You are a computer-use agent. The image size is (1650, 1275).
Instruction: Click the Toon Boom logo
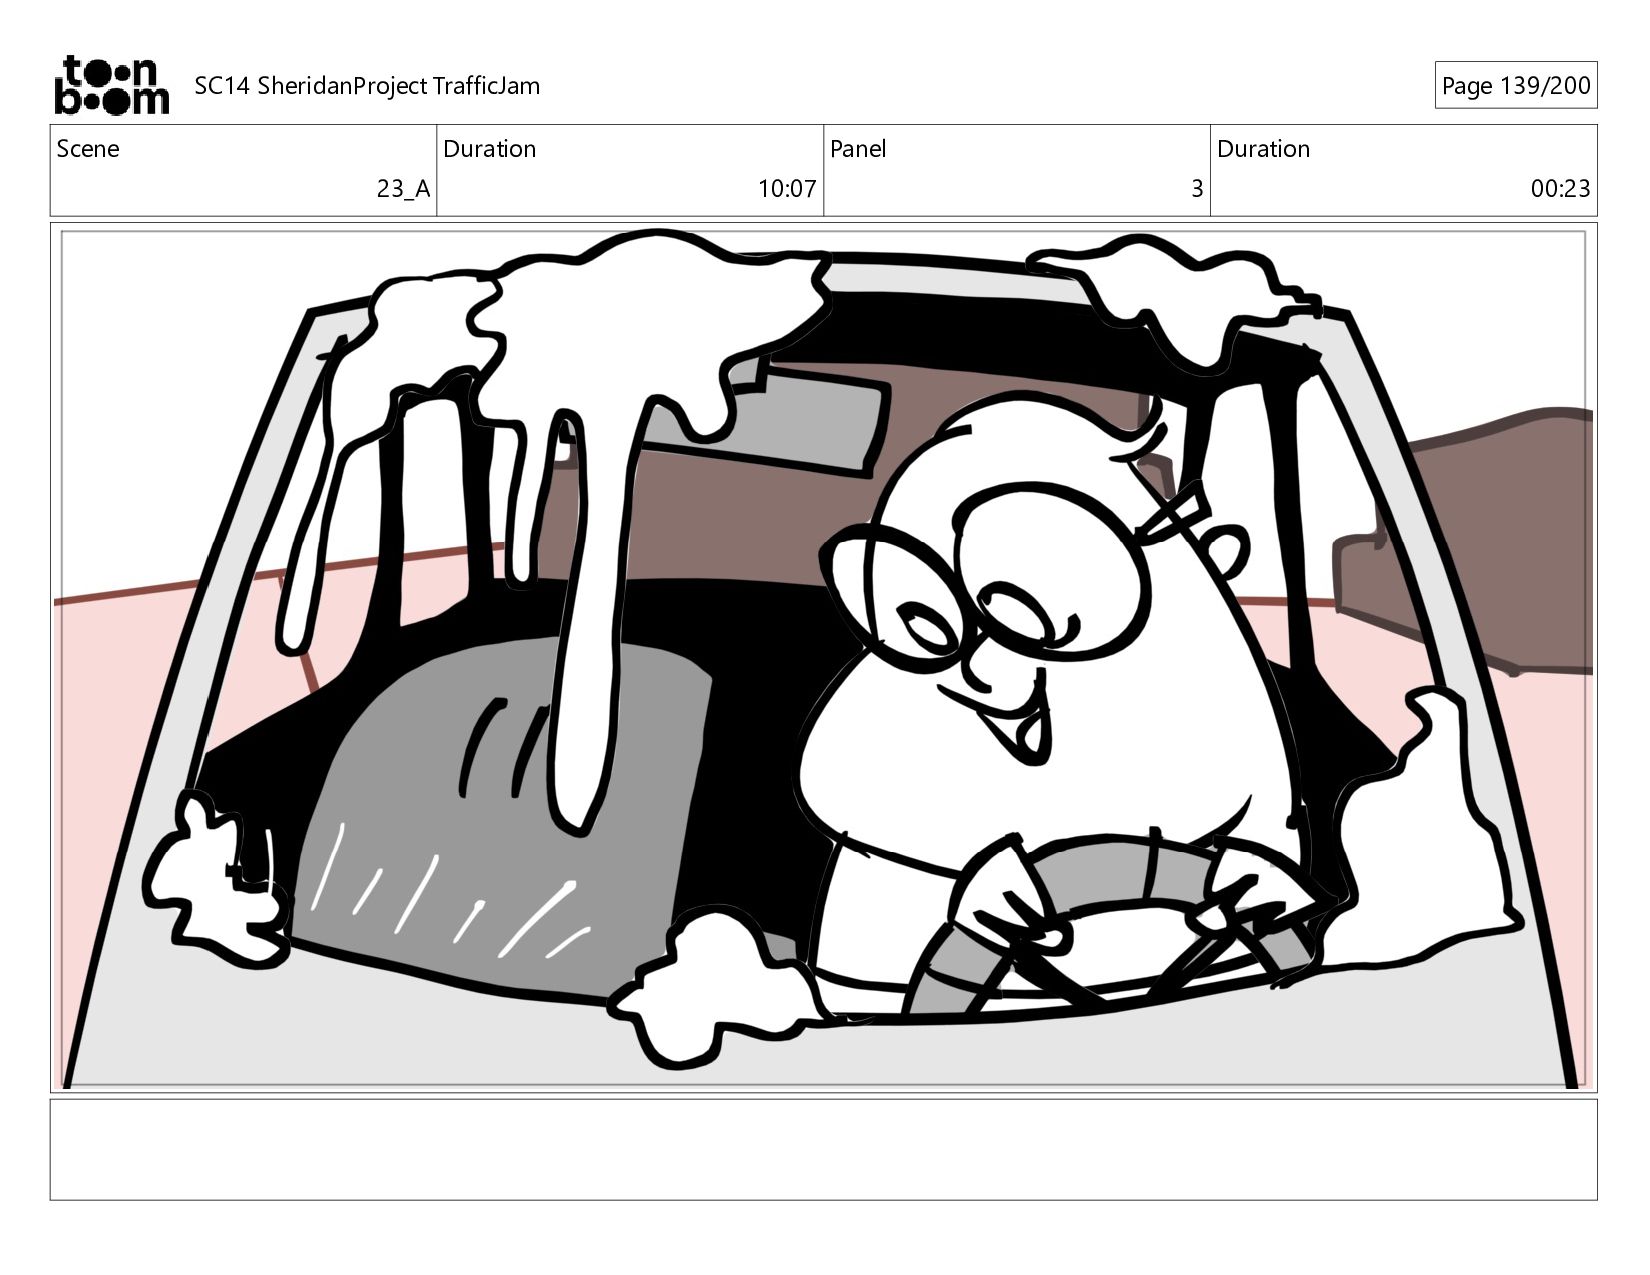(x=111, y=85)
